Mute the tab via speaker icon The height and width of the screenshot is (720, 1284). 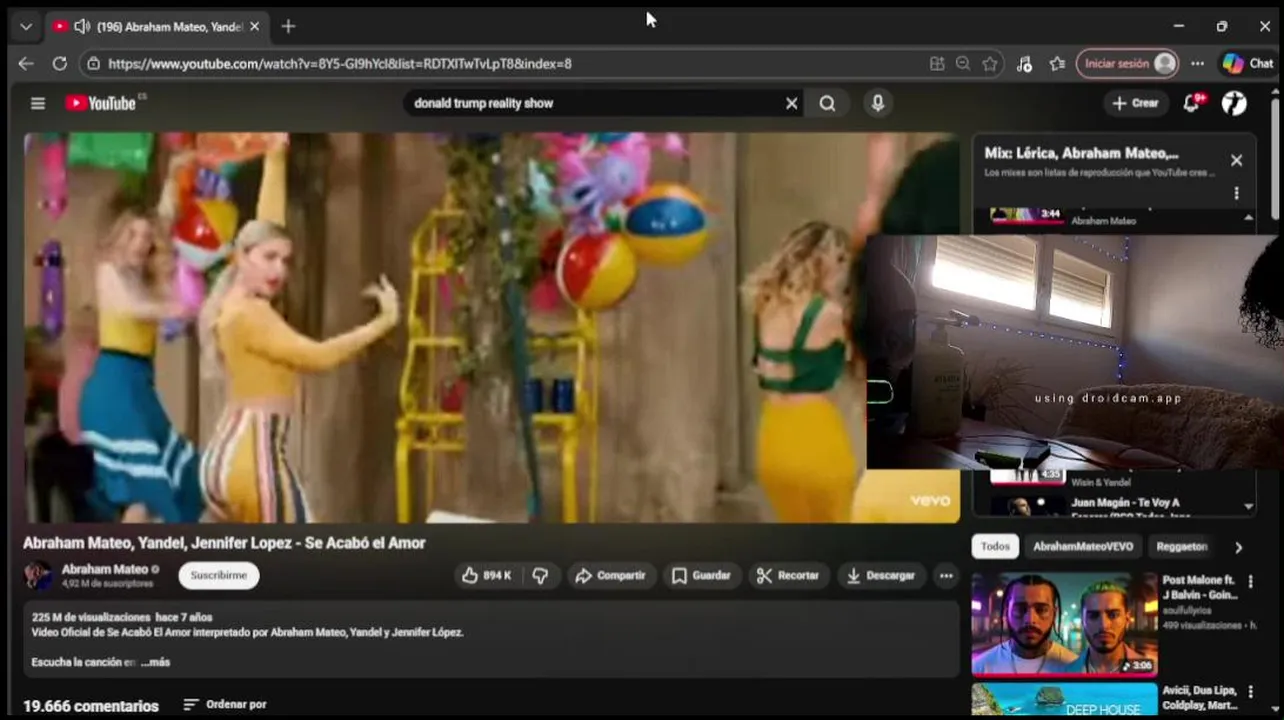click(x=82, y=26)
